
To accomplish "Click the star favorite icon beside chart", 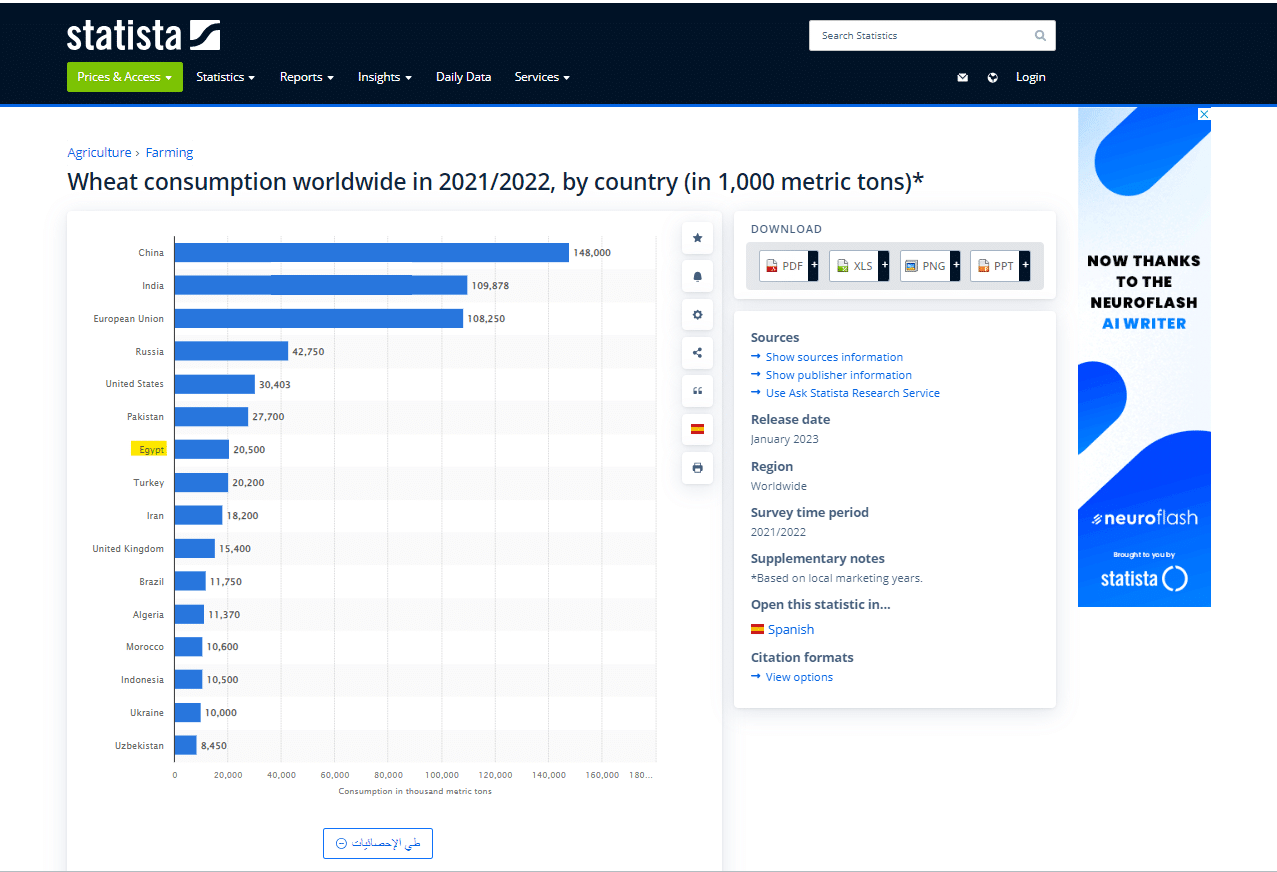I will pos(697,238).
